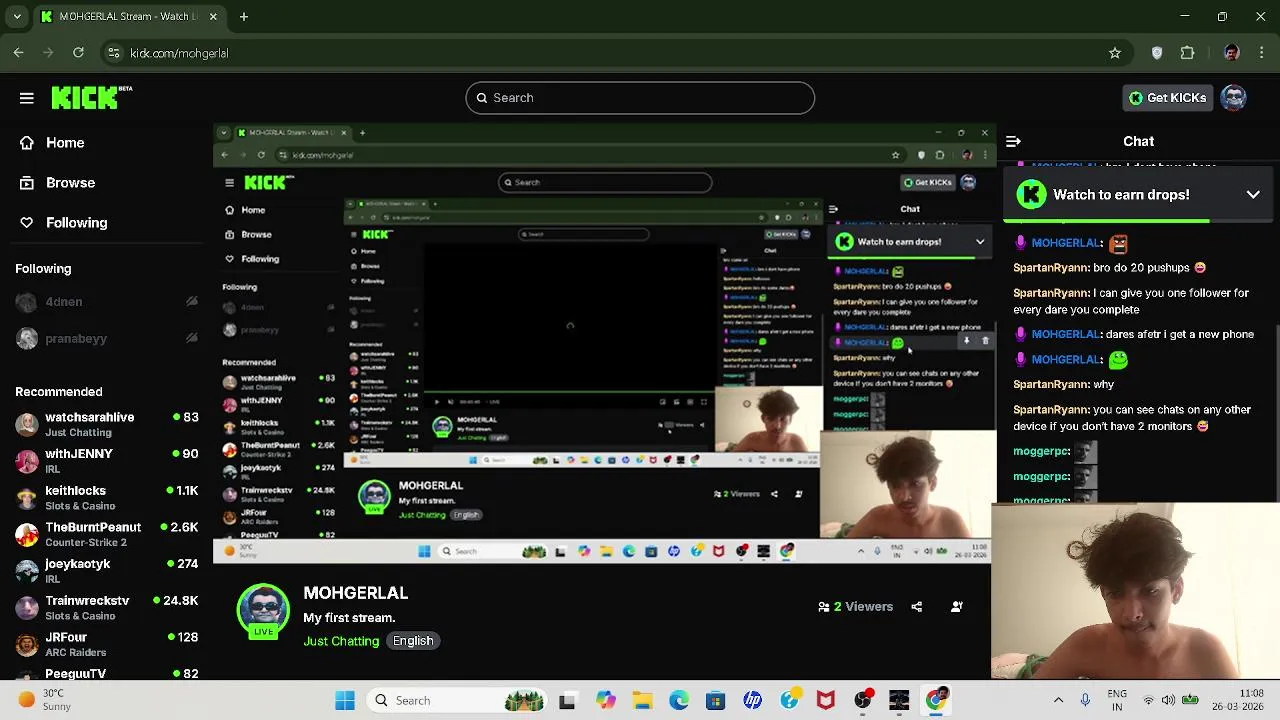Image resolution: width=1280 pixels, height=720 pixels.
Task: Open the Chrome three-dot menu
Action: coord(1261,53)
